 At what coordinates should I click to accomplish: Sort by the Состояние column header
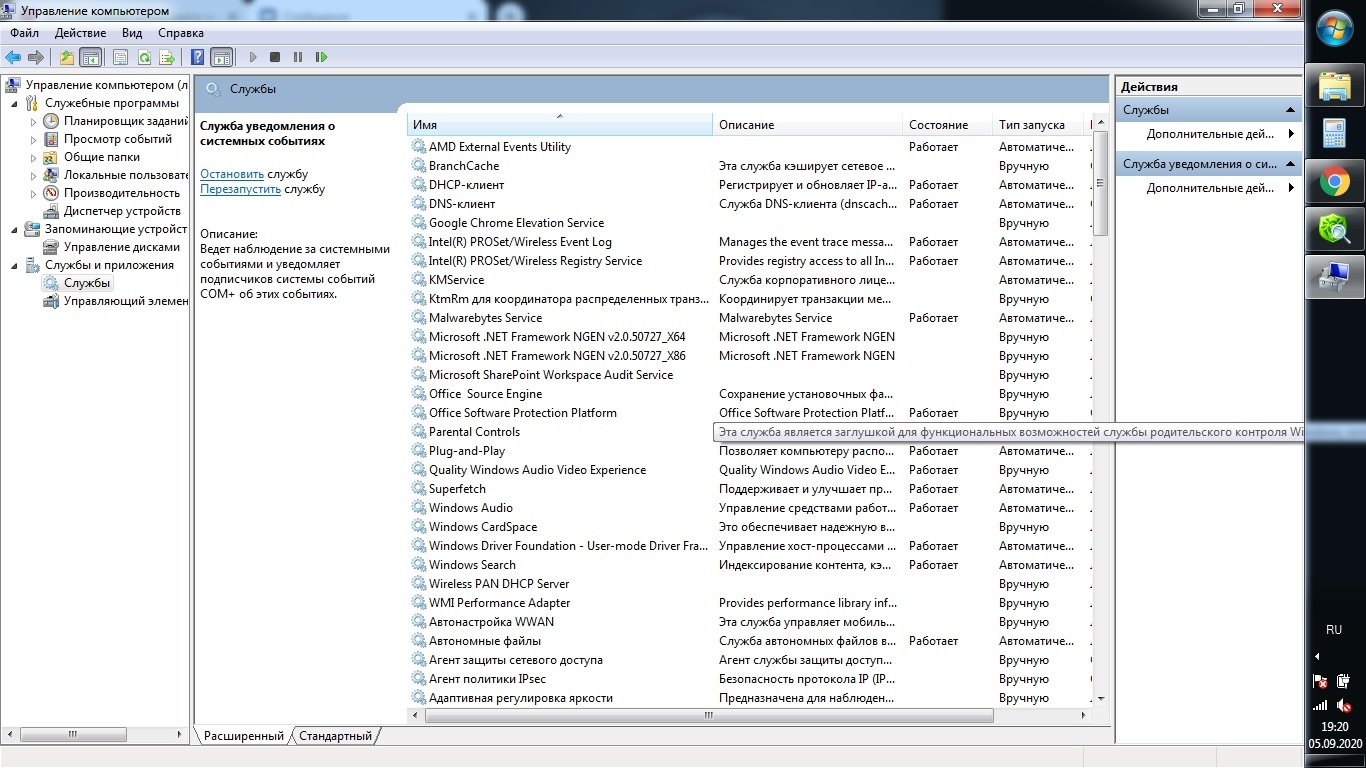click(x=948, y=125)
